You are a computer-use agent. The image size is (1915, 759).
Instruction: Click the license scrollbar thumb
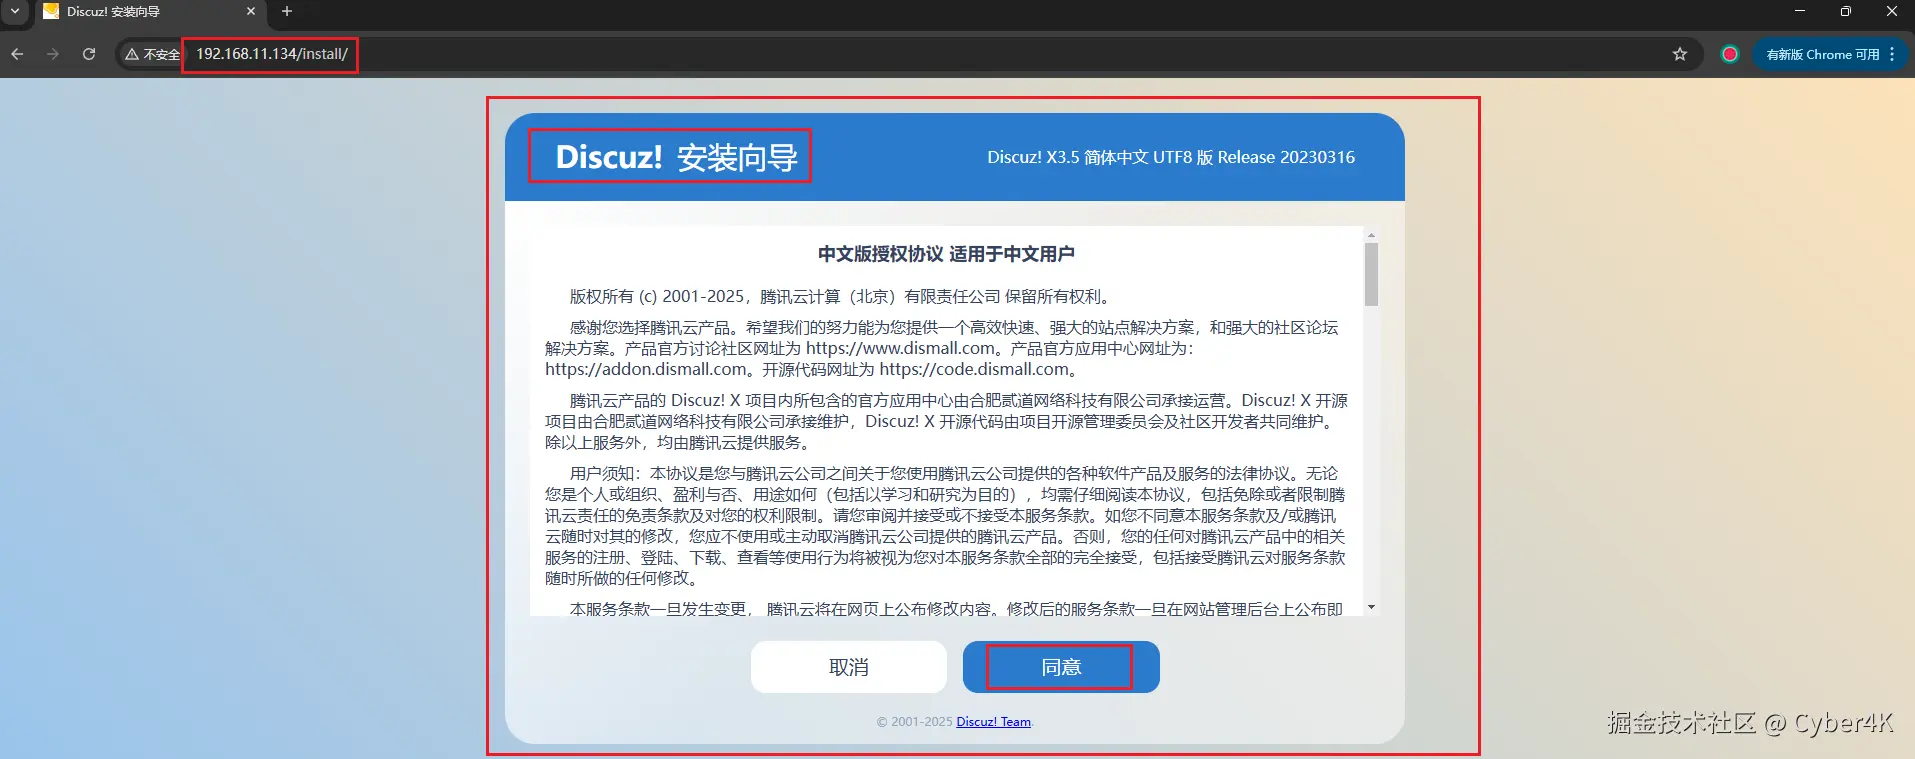point(1371,274)
